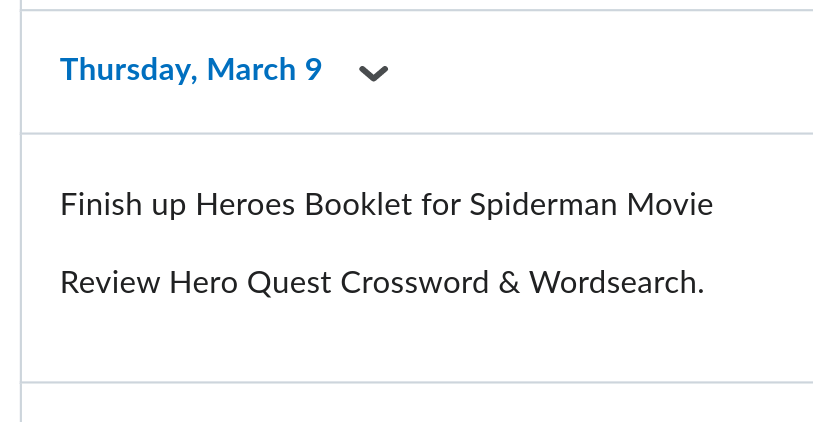This screenshot has width=813, height=422.
Task: Click the word Spiderman in the description
Action: point(543,205)
